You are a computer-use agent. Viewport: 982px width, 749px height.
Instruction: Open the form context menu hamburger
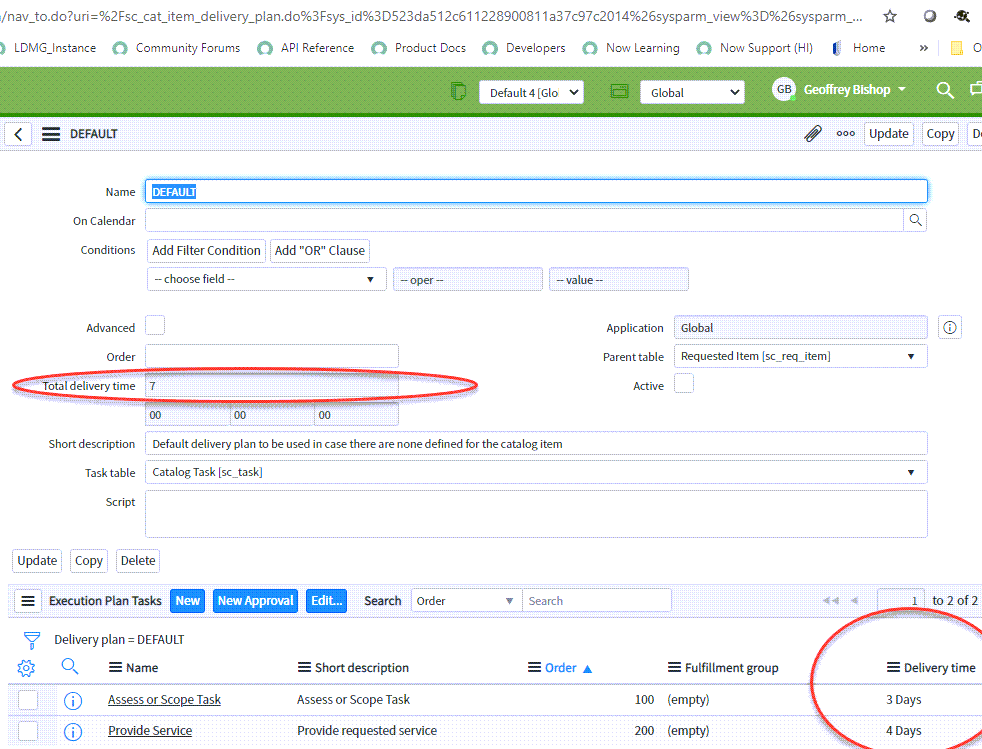point(50,133)
